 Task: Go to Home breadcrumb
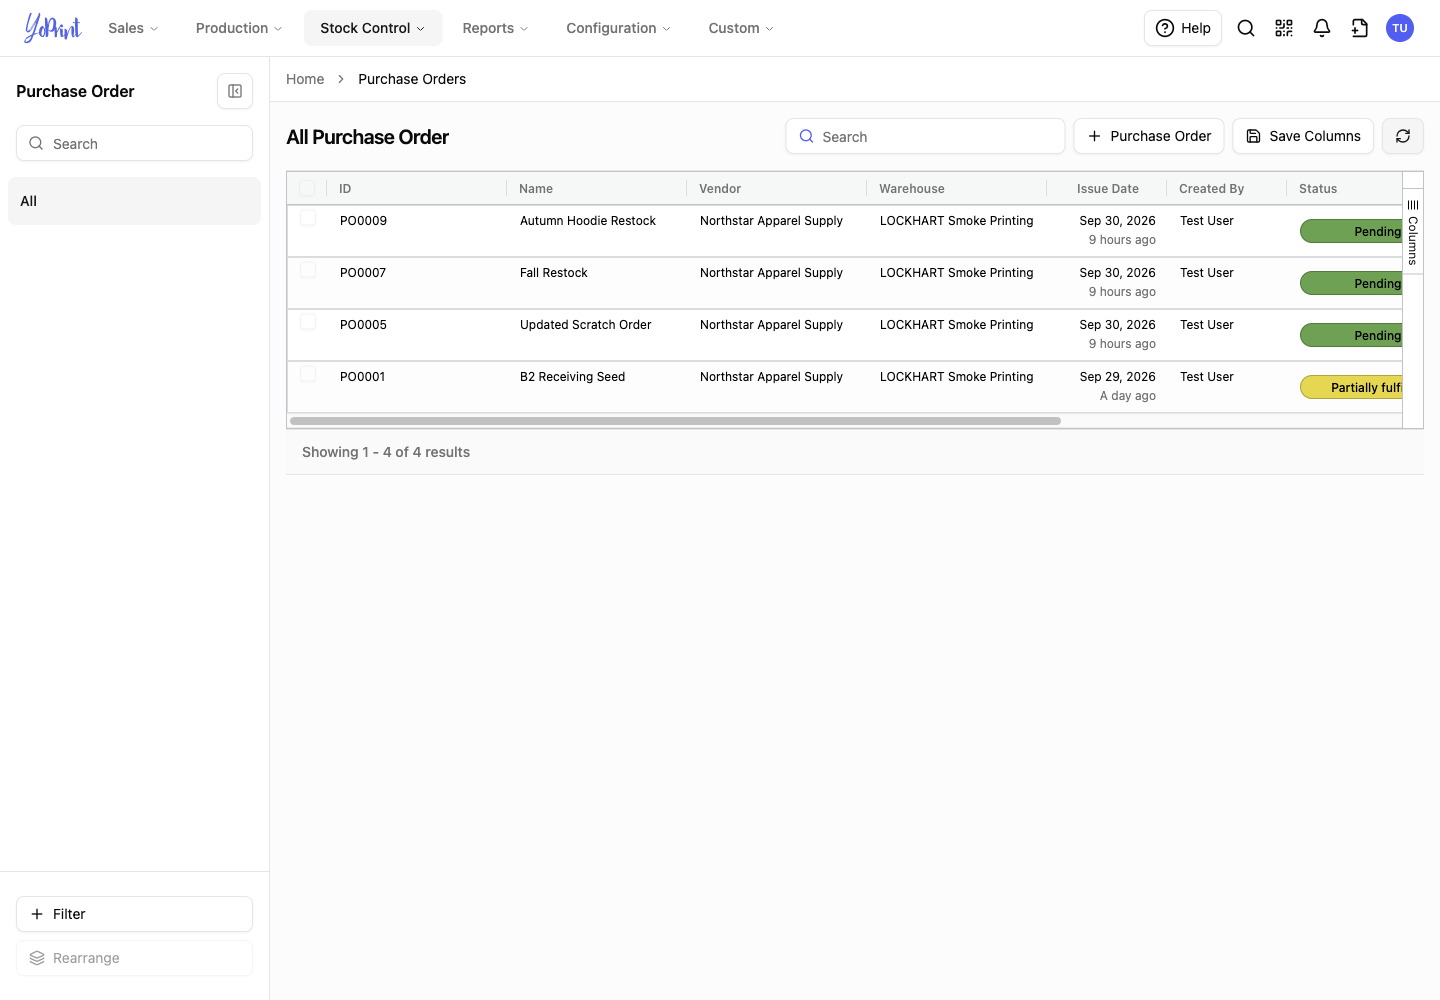(x=305, y=79)
